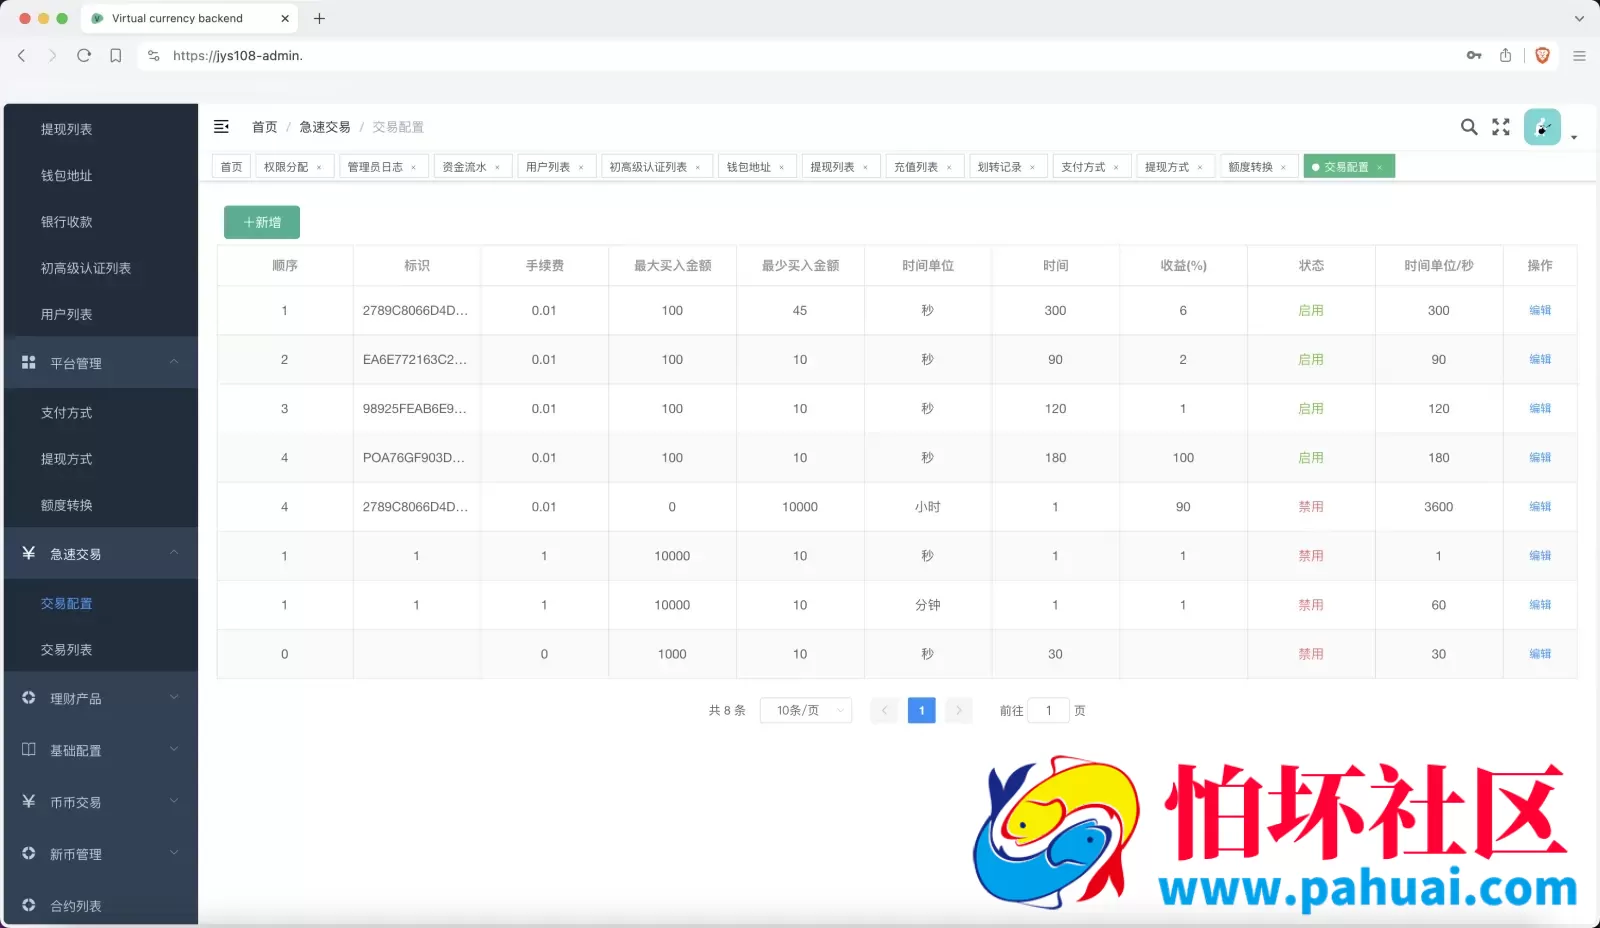Close the 资金流水 tag
The height and width of the screenshot is (928, 1600).
pyautogui.click(x=497, y=168)
